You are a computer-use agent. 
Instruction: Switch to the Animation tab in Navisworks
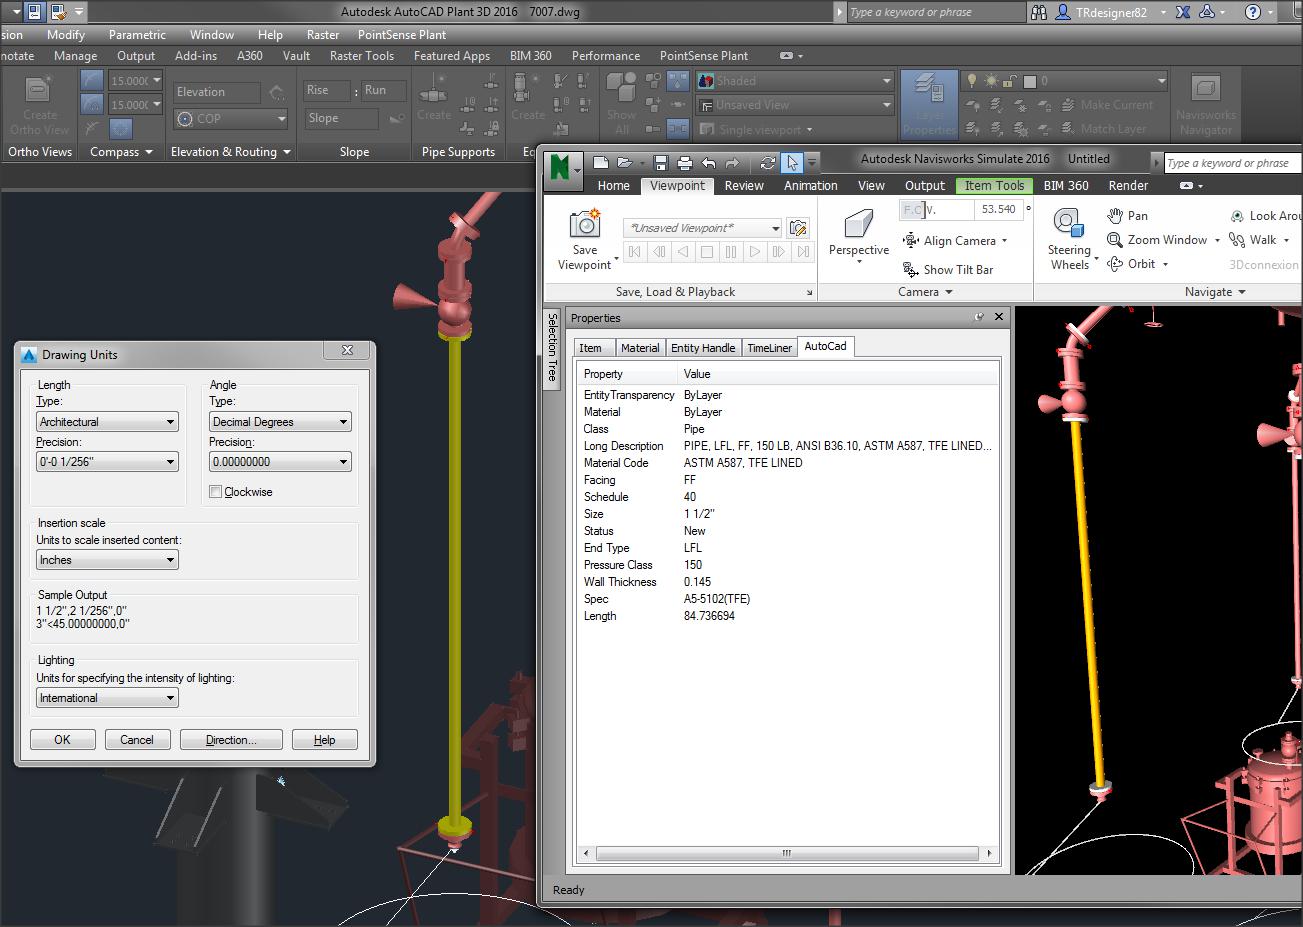click(x=810, y=186)
